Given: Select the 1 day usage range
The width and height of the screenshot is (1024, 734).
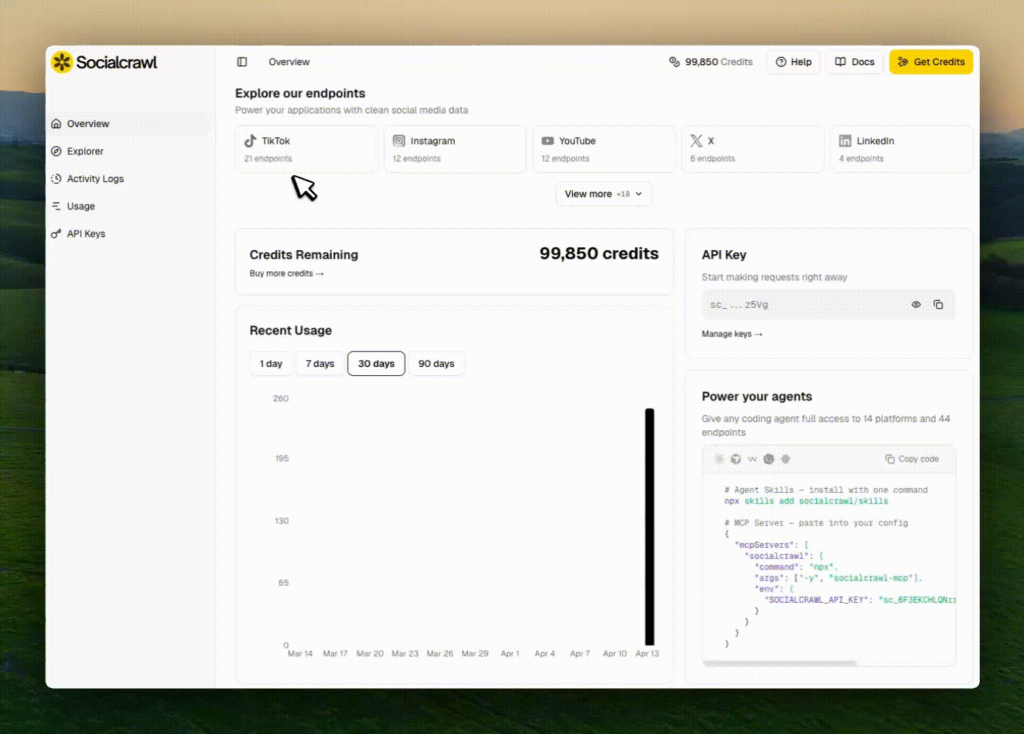Looking at the screenshot, I should pos(271,364).
